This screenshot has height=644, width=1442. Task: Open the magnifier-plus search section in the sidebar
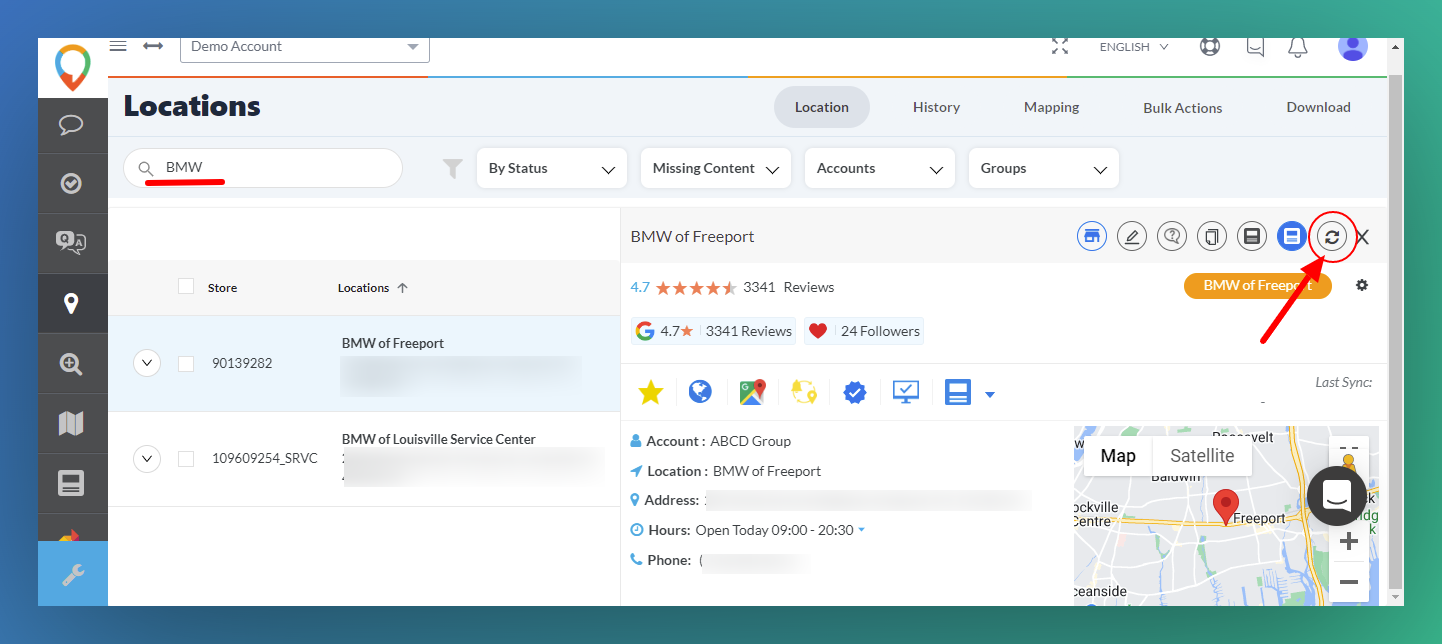71,364
